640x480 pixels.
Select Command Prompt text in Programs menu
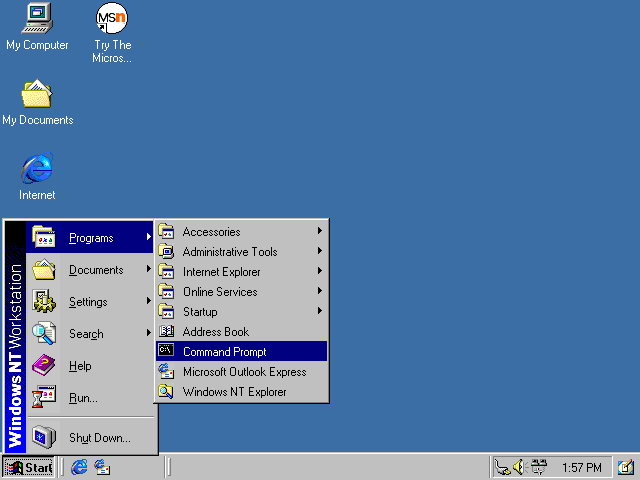click(x=224, y=352)
